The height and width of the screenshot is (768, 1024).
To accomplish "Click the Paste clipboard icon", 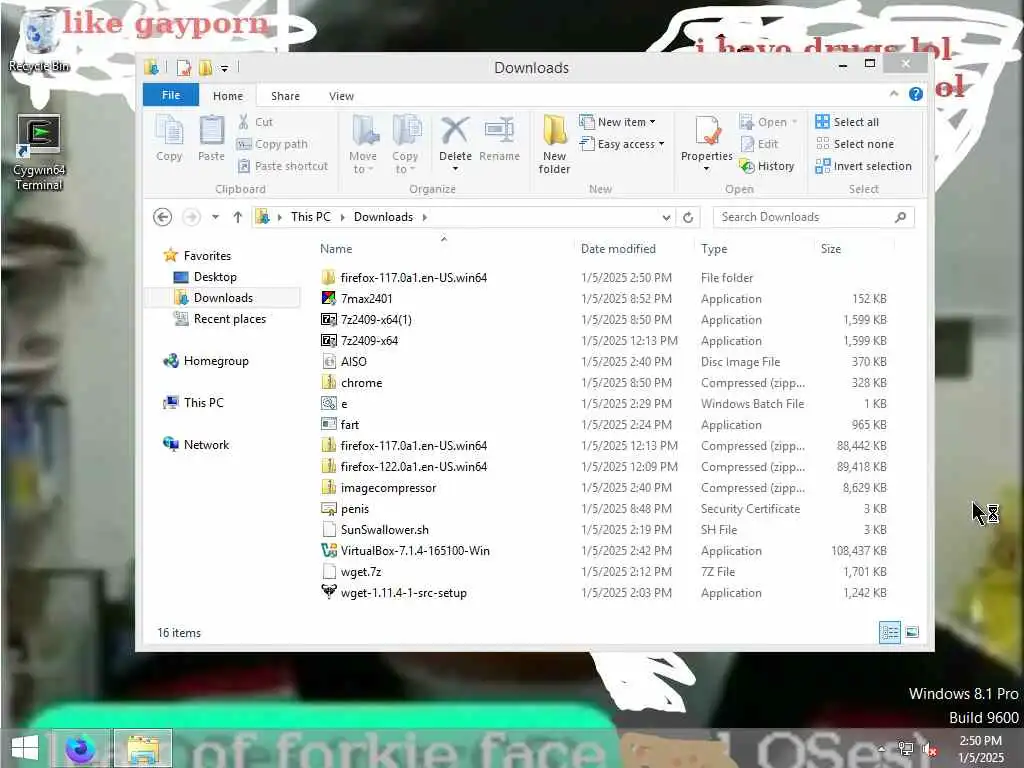I will [x=211, y=138].
